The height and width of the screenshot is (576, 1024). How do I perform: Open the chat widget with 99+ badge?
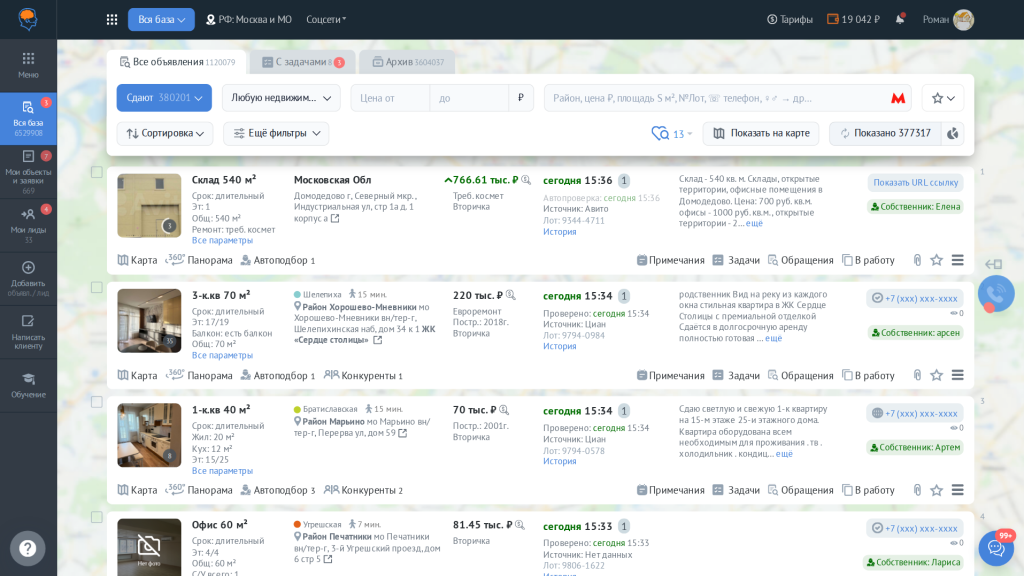coord(995,548)
